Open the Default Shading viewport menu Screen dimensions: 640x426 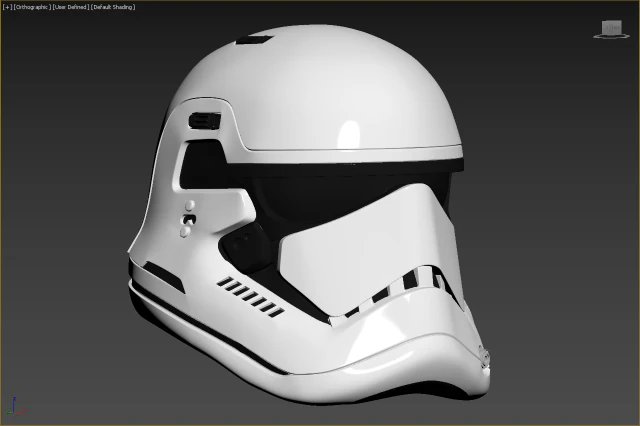coord(113,7)
